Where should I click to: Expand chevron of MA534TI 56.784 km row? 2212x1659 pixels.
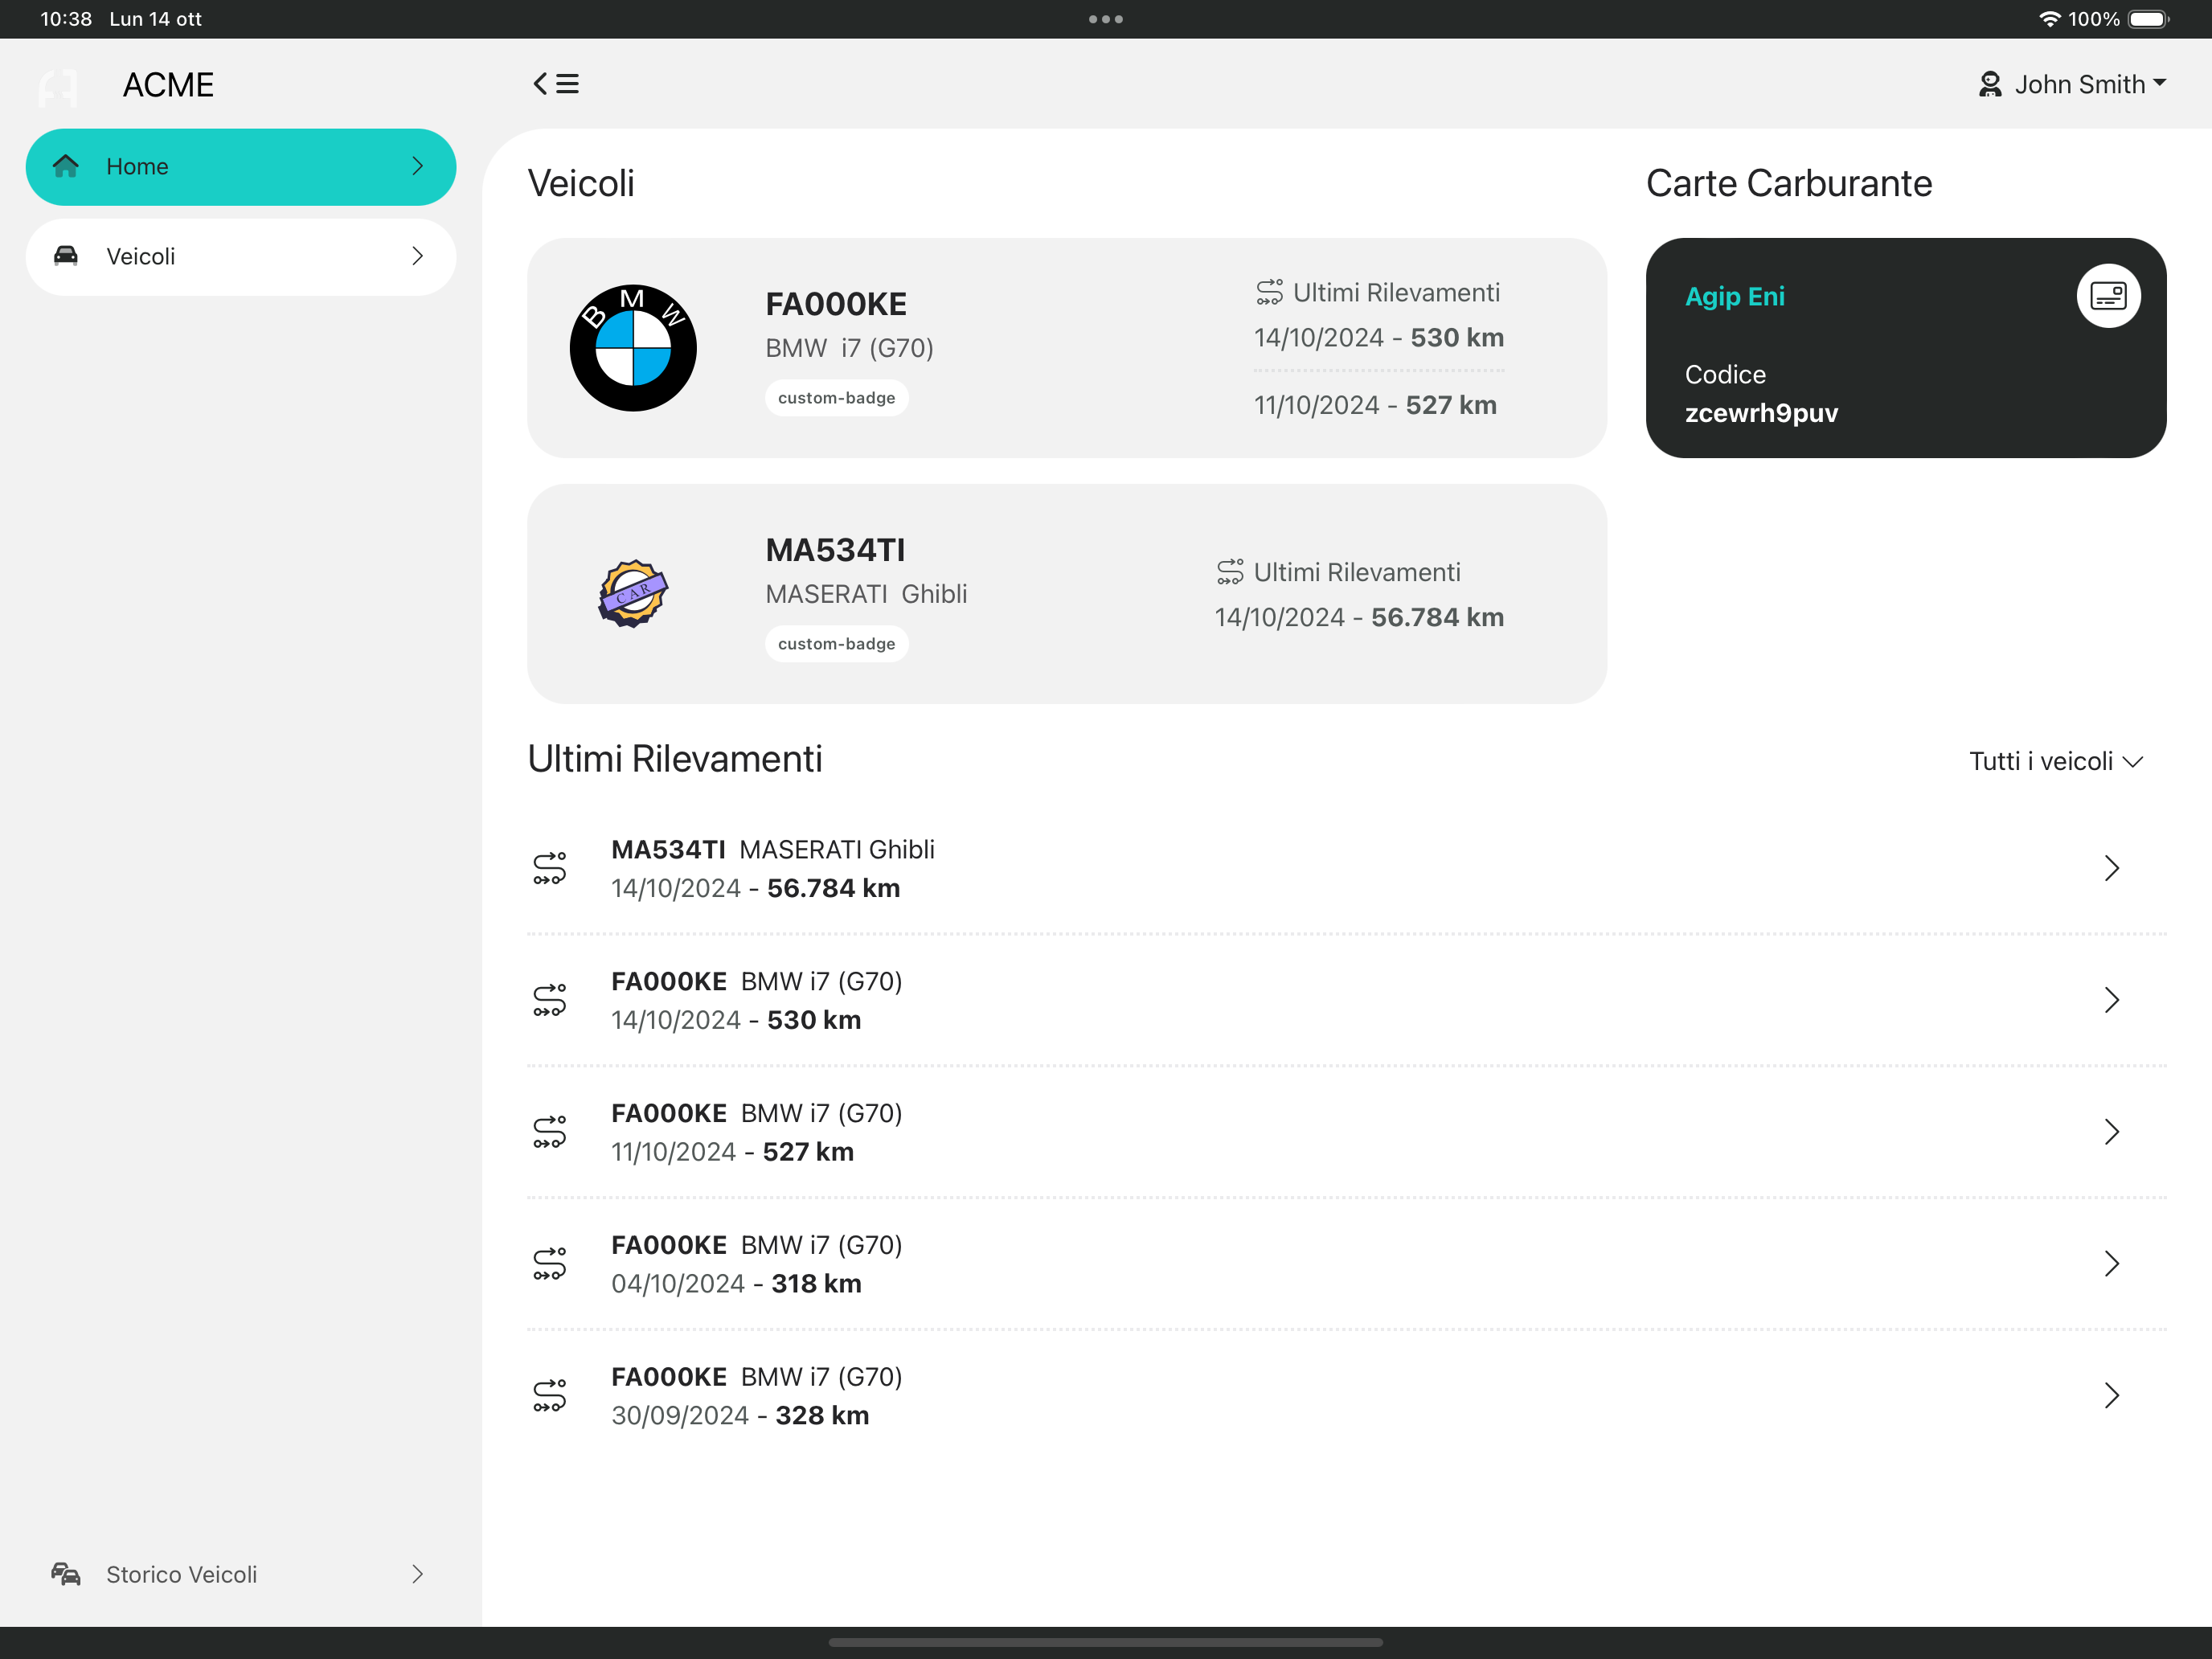pos(2111,868)
